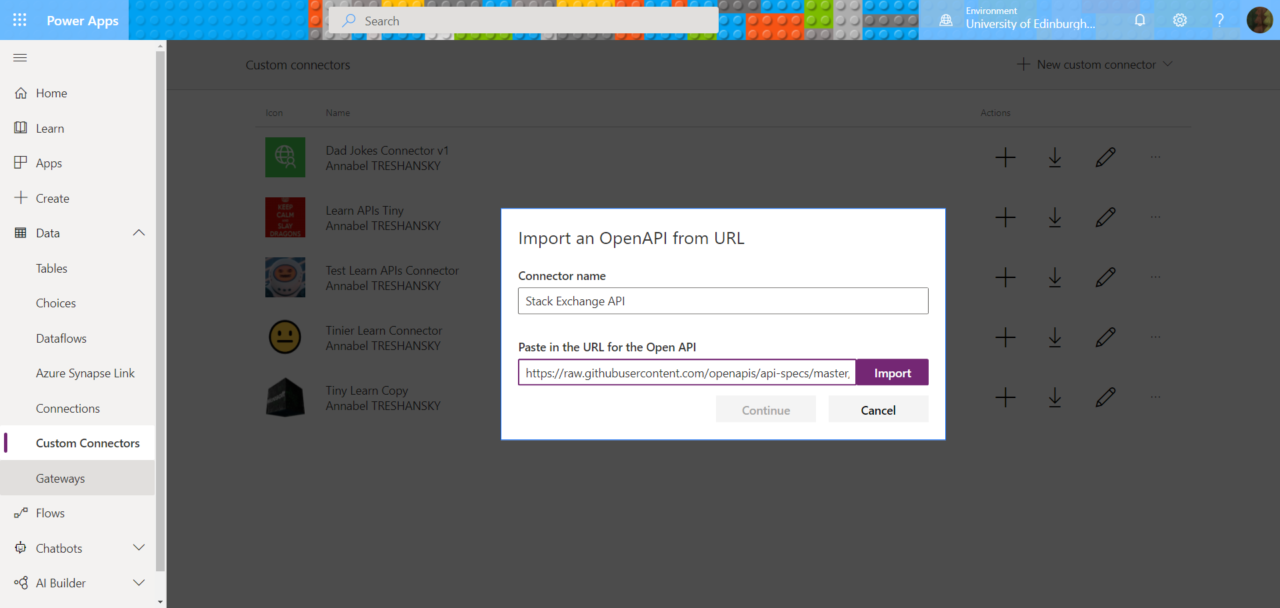Expand the Chatbots section
Screen dimensions: 1280x608
tap(139, 547)
